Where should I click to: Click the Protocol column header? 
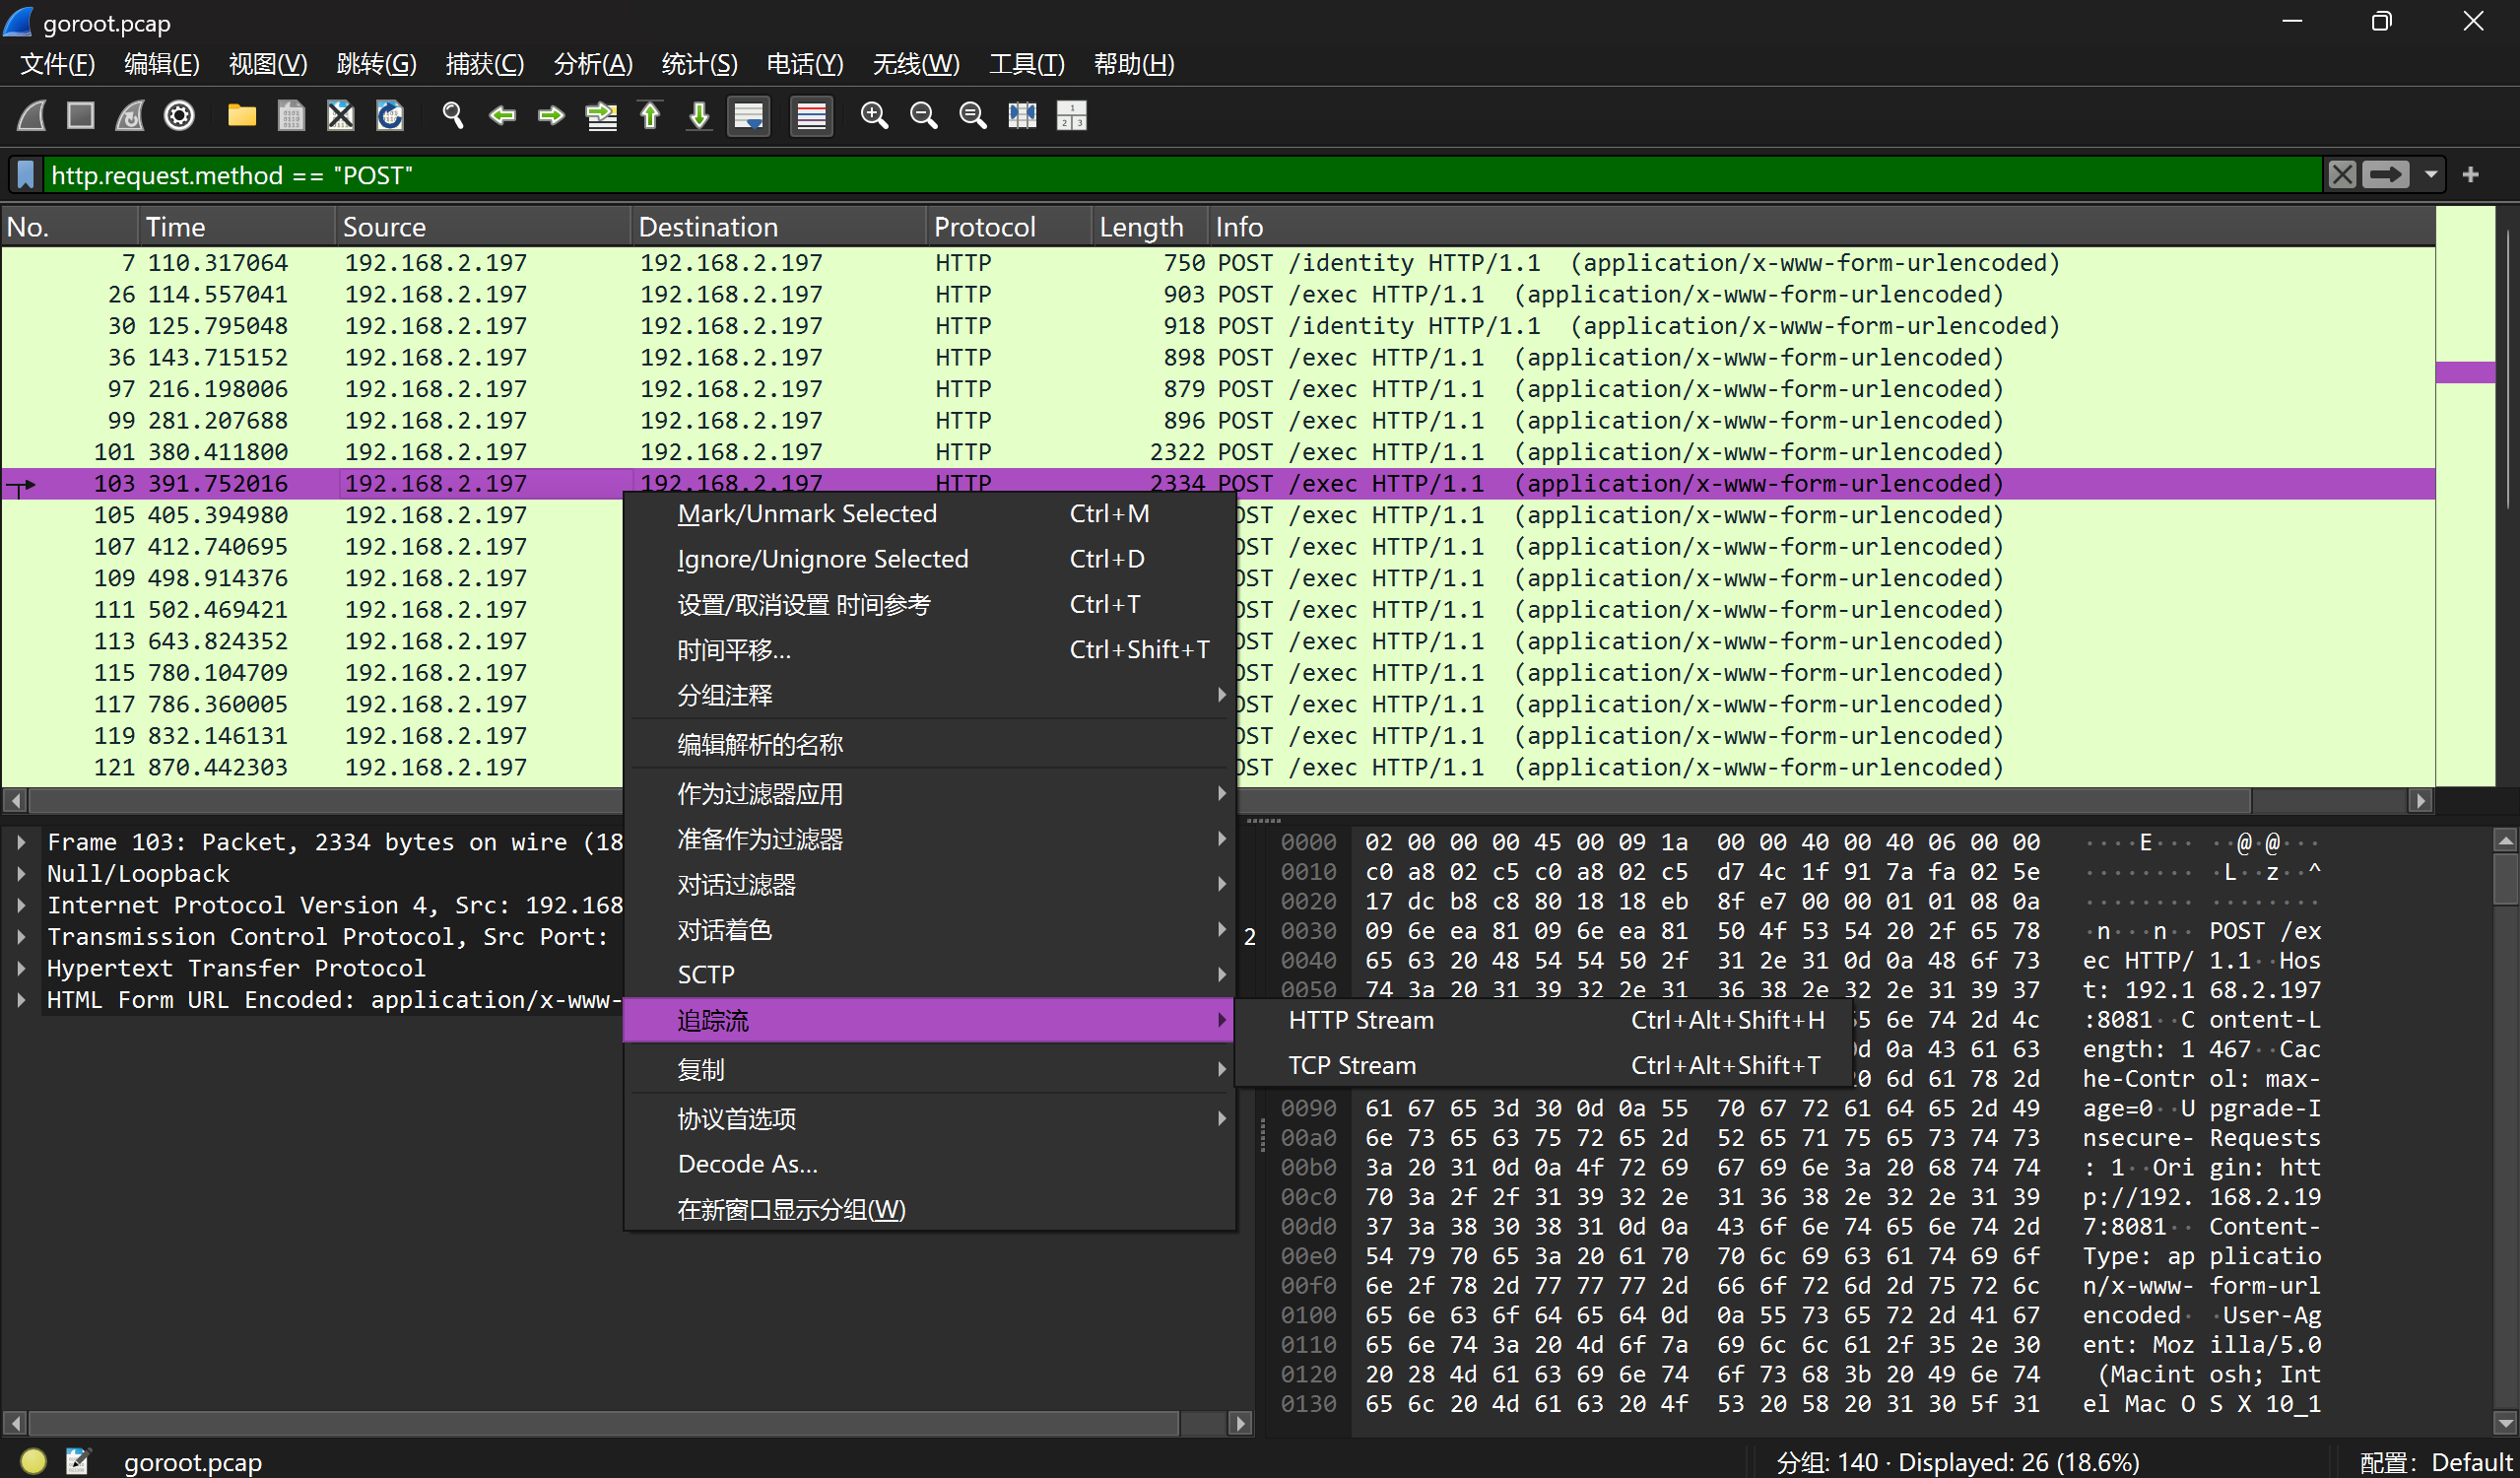click(1009, 227)
